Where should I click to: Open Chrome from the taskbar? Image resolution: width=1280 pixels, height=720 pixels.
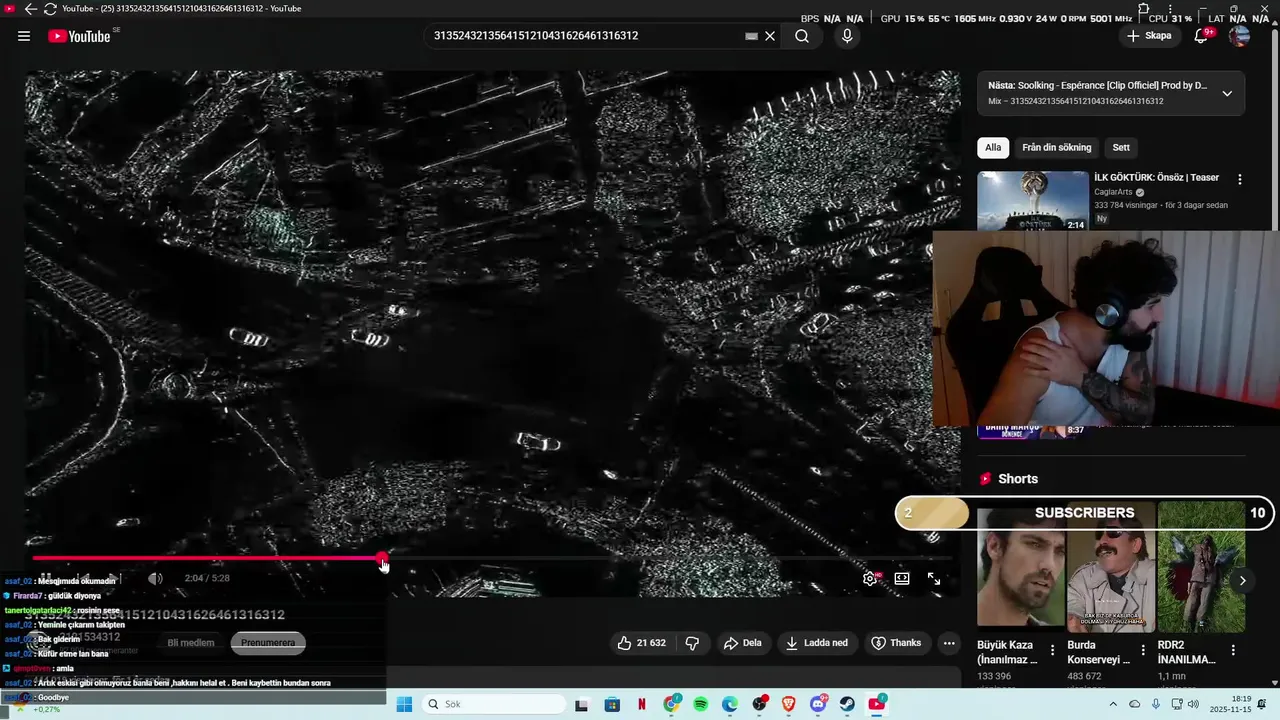coord(671,704)
